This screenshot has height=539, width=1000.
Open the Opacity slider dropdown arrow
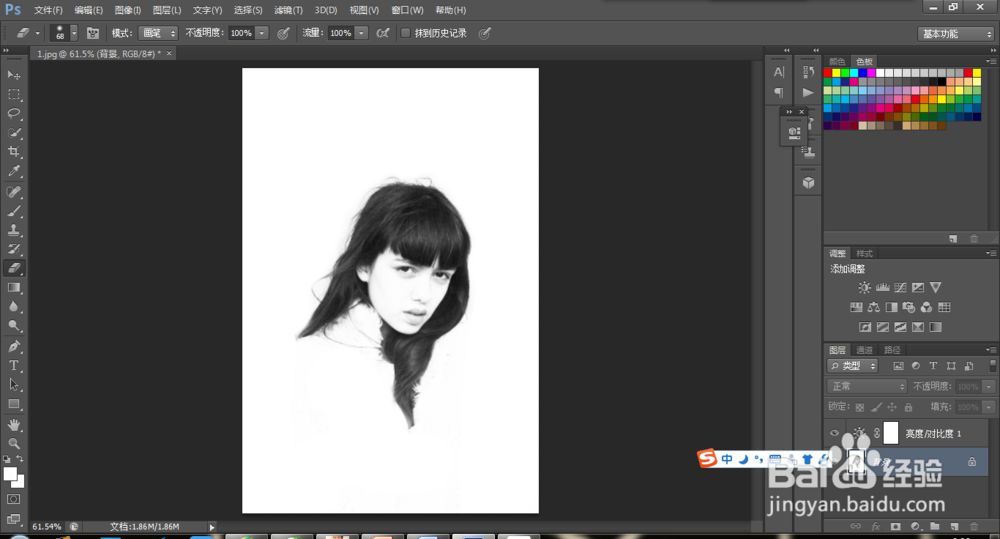click(x=261, y=33)
